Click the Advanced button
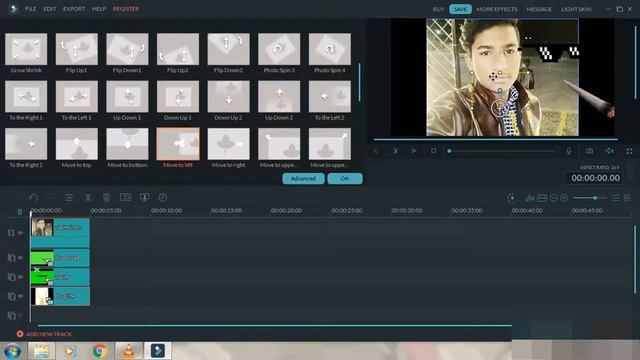640x360 pixels. point(303,179)
